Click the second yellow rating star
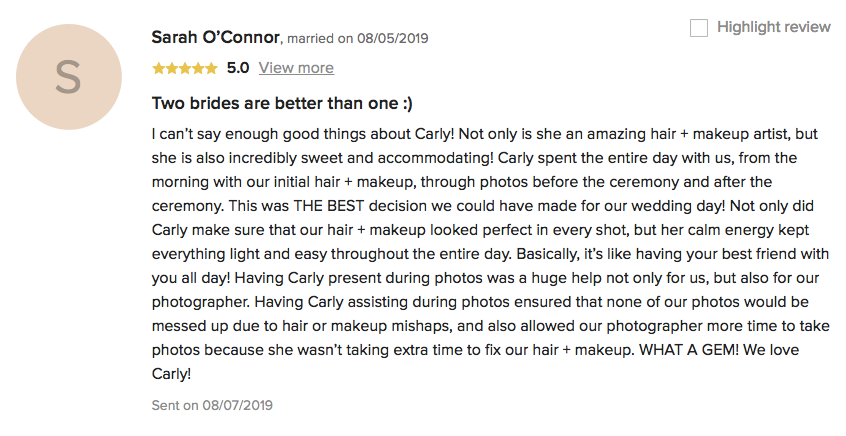The image size is (846, 436). click(171, 68)
